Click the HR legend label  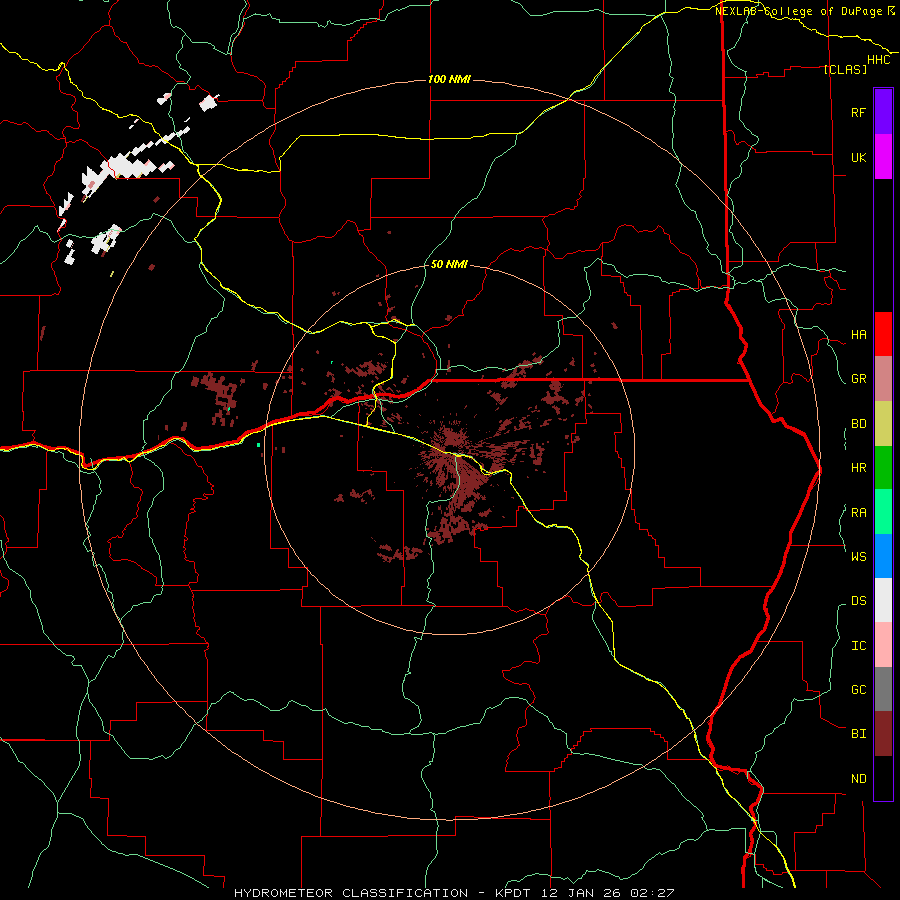(x=858, y=468)
